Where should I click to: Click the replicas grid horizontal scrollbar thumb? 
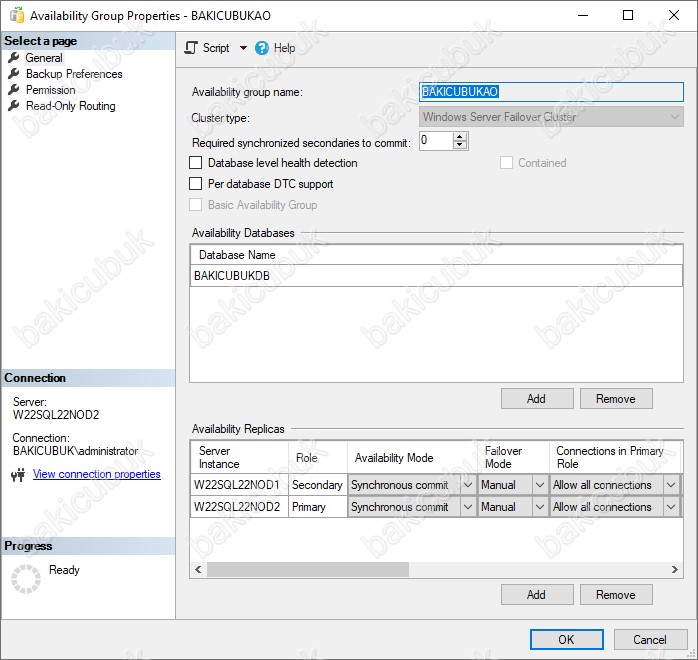(x=308, y=570)
